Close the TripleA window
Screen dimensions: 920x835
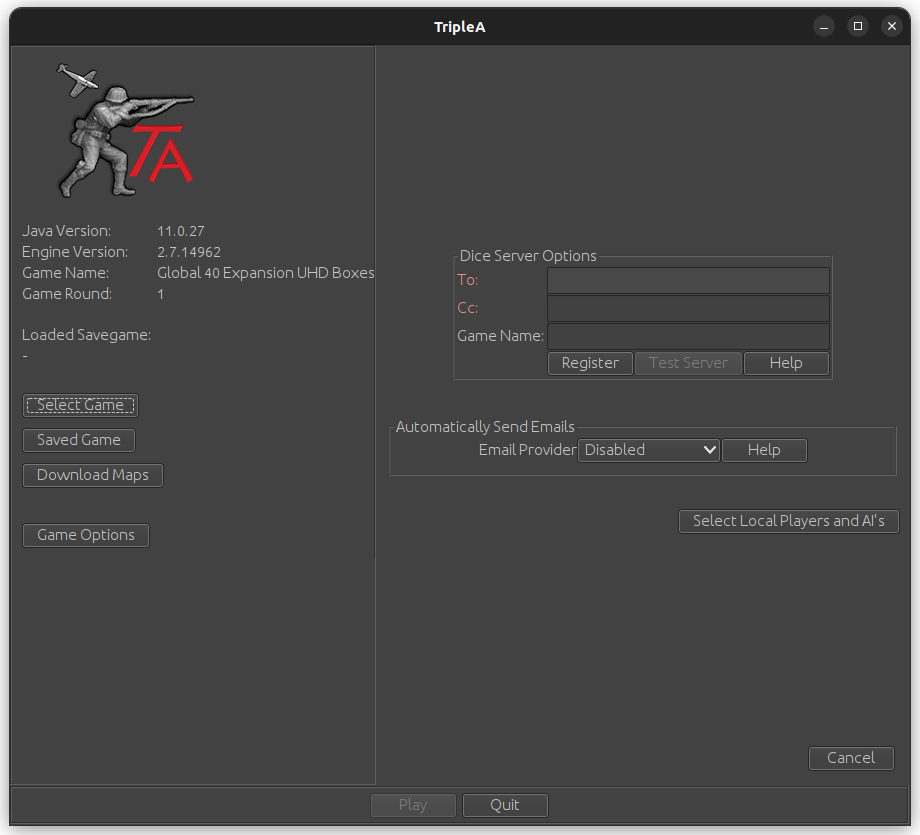pyautogui.click(x=892, y=26)
